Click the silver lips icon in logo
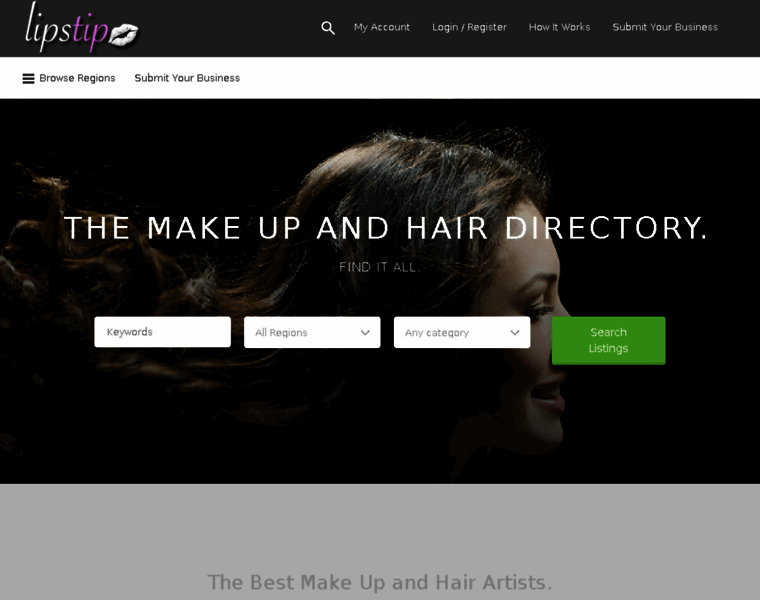 124,35
